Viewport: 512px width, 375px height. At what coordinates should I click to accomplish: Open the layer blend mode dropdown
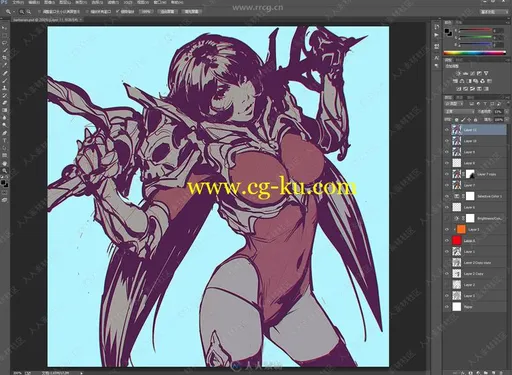[x=460, y=112]
